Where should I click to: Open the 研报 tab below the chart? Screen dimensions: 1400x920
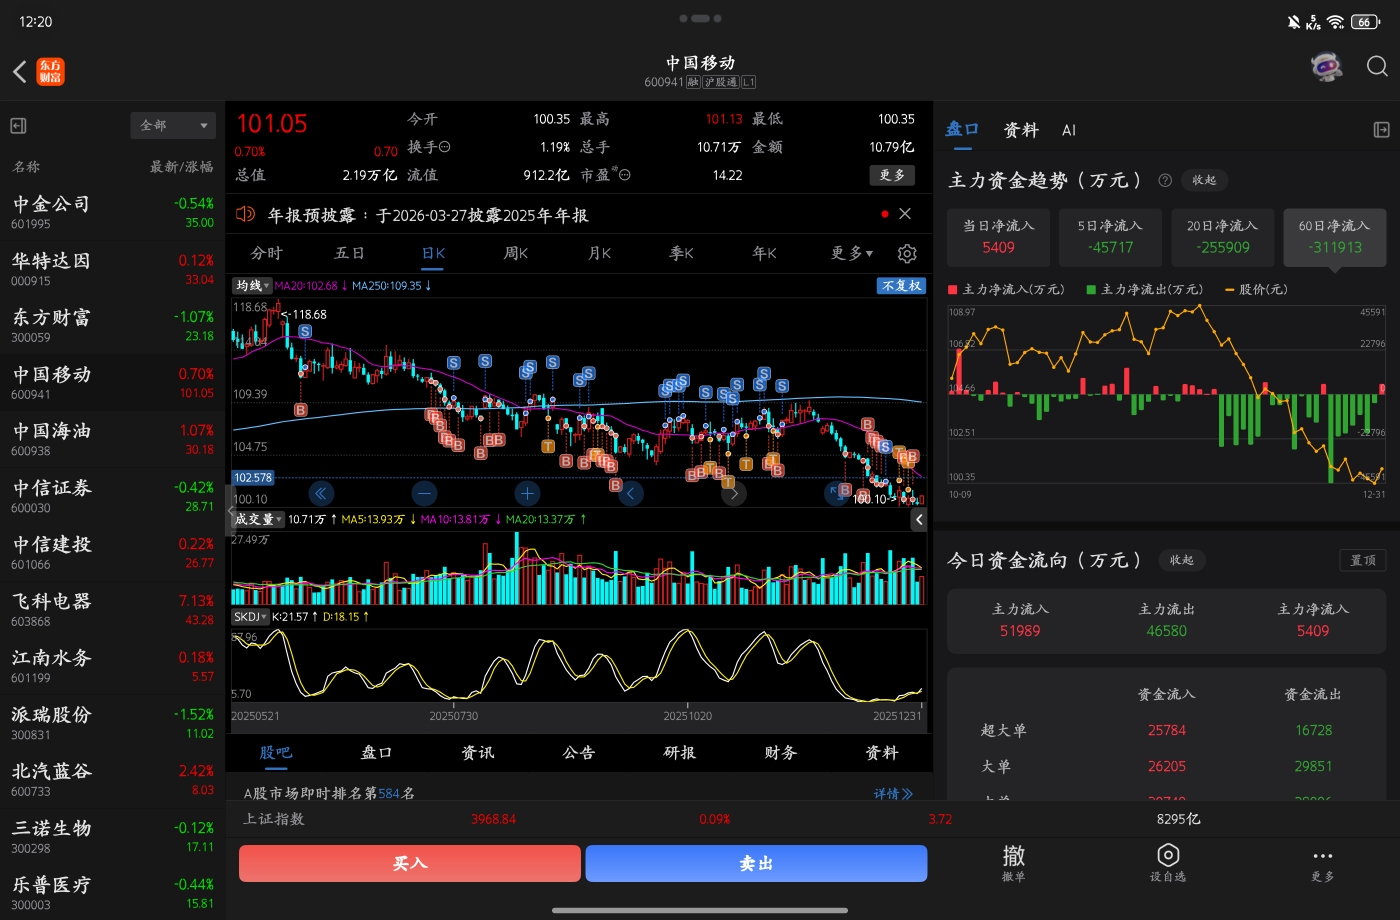click(x=680, y=753)
